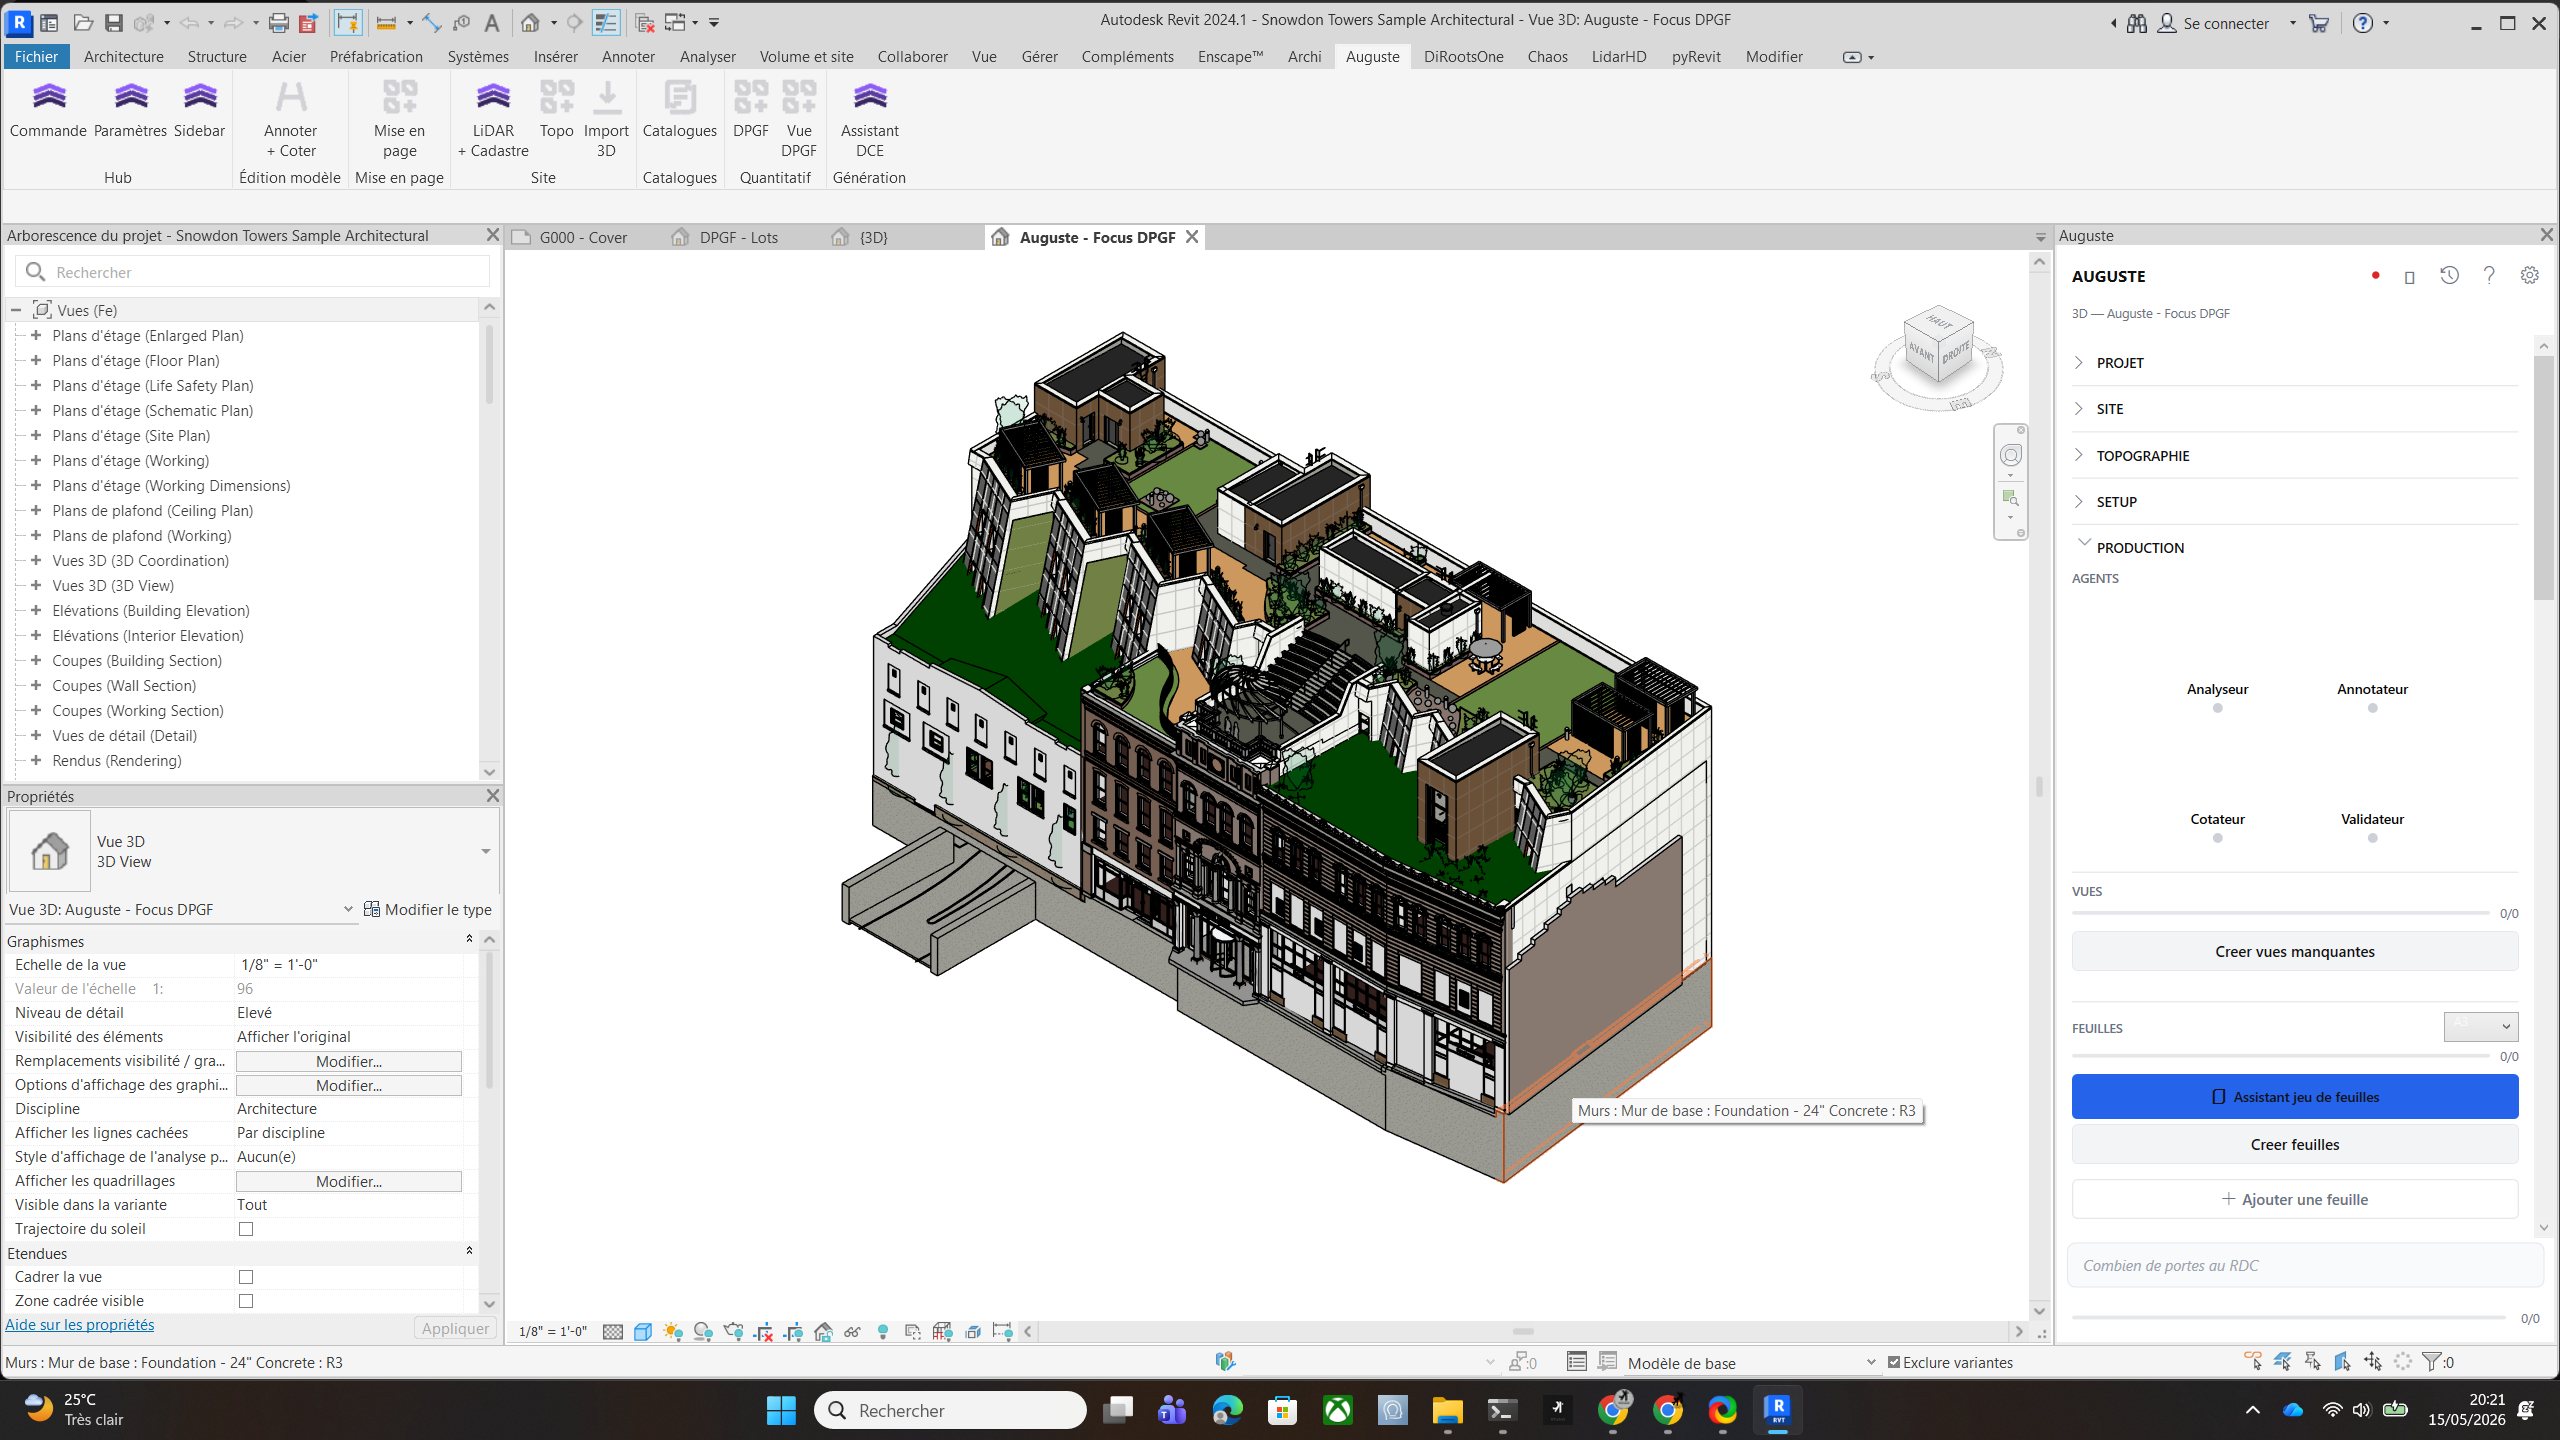Viewport: 2560px width, 1440px height.
Task: Click the Save icon in quick access toolbar
Action: pyautogui.click(x=114, y=22)
